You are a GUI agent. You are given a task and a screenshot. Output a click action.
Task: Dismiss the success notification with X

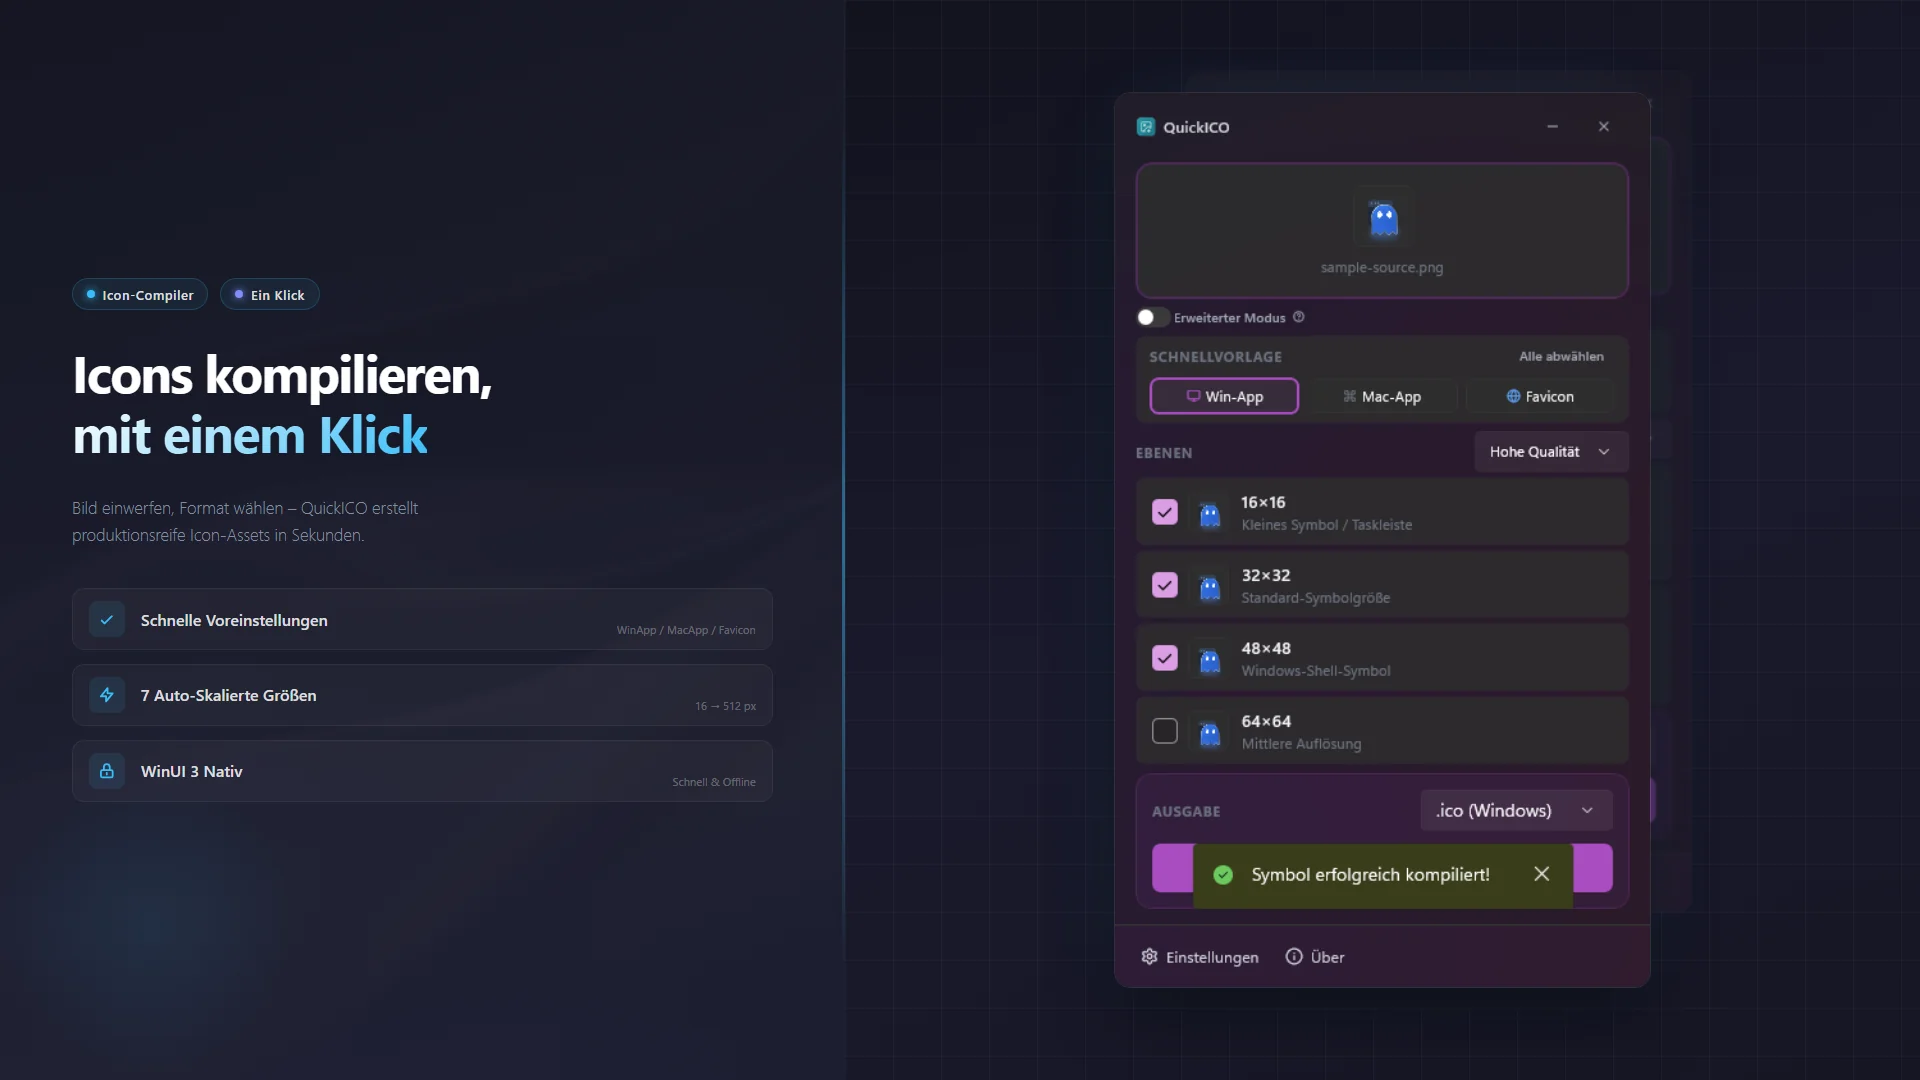[1542, 874]
